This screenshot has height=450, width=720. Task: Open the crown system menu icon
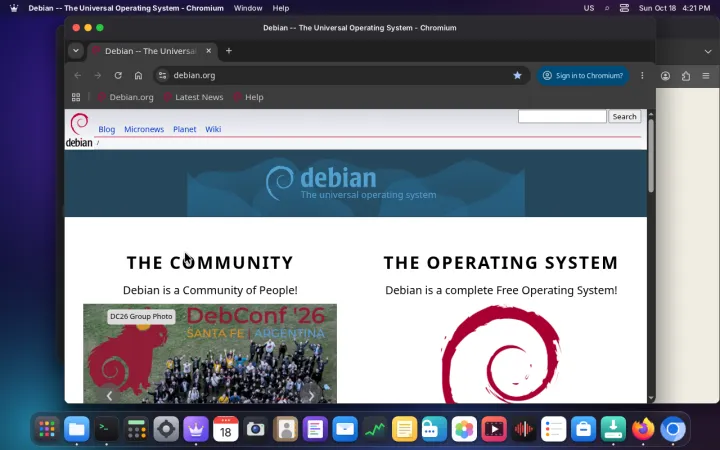click(14, 8)
